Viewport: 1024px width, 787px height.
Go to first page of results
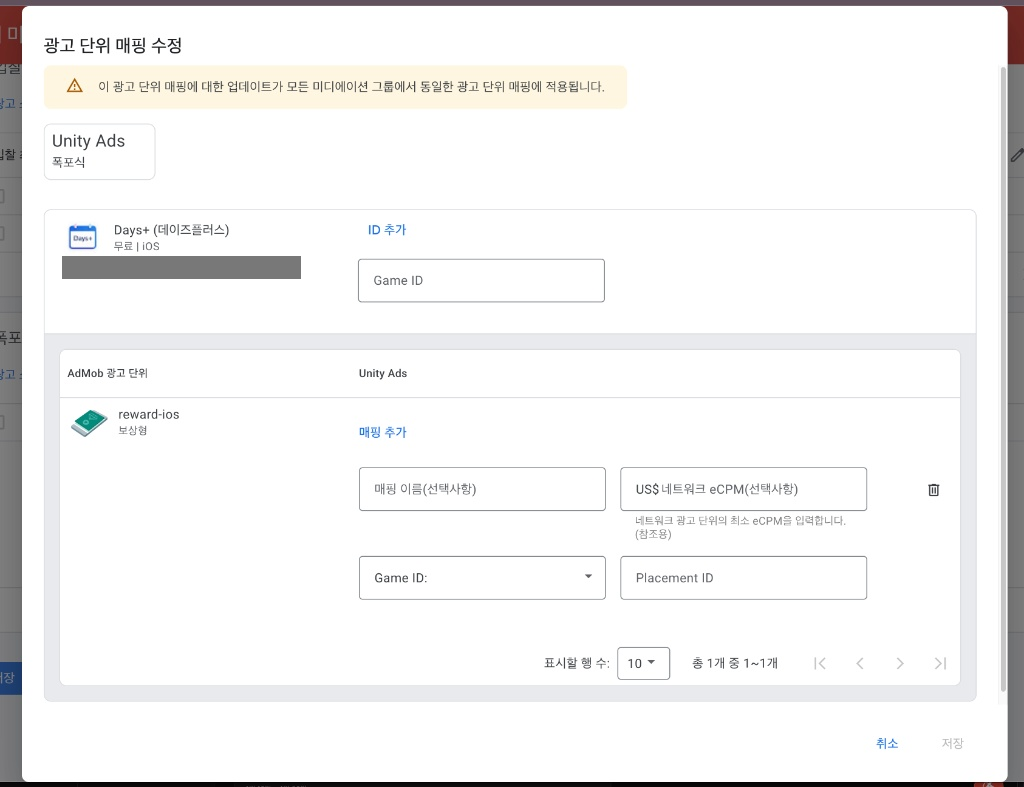click(820, 664)
